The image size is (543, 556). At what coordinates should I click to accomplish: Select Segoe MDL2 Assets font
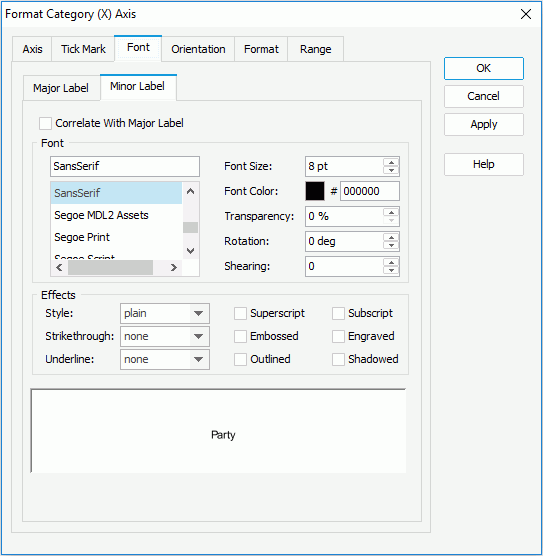pyautogui.click(x=116, y=215)
